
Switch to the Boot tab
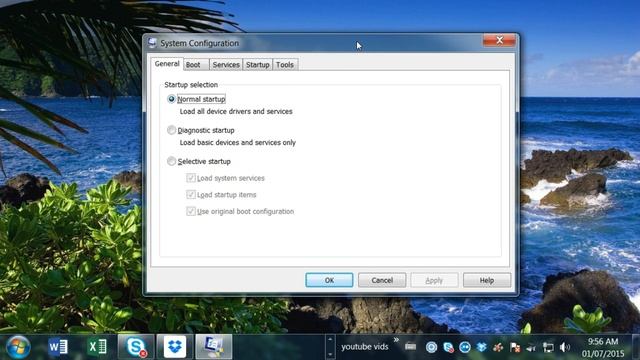(x=196, y=64)
